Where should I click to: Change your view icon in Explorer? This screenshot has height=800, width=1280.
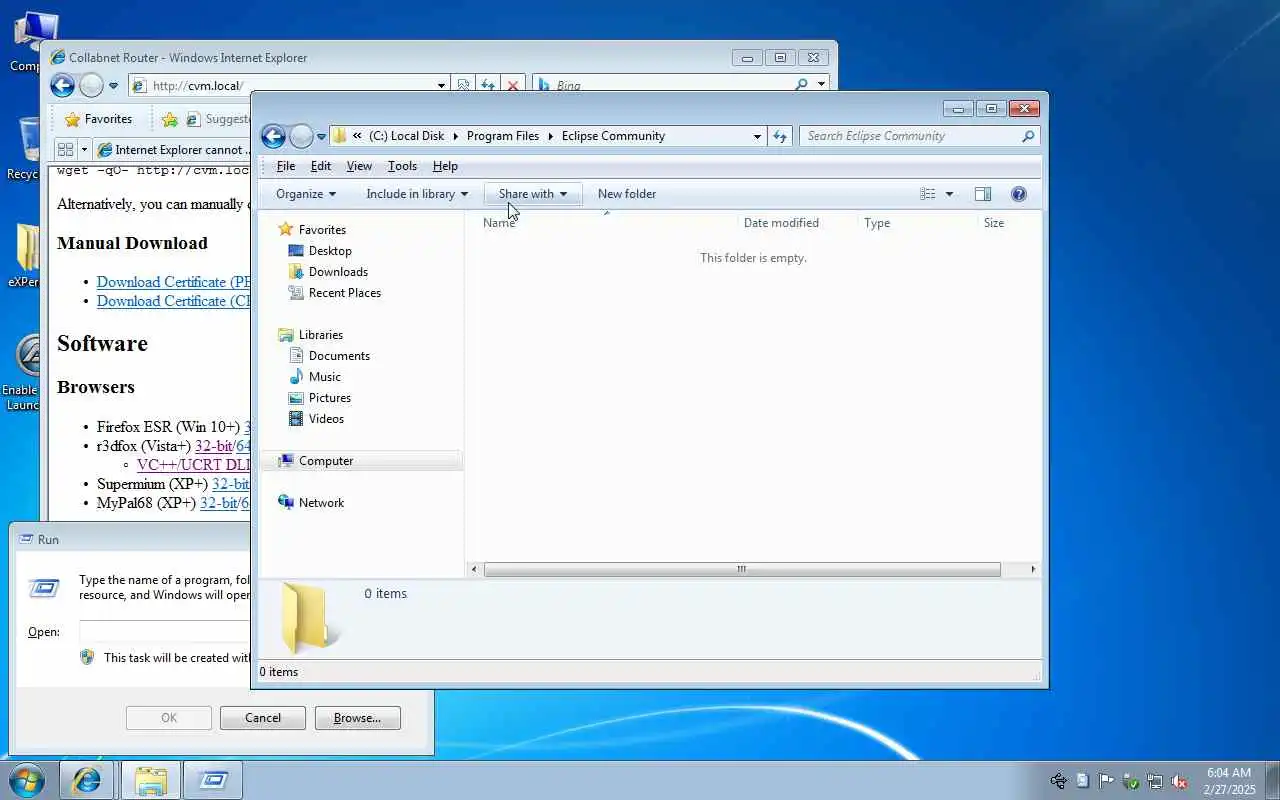[928, 194]
